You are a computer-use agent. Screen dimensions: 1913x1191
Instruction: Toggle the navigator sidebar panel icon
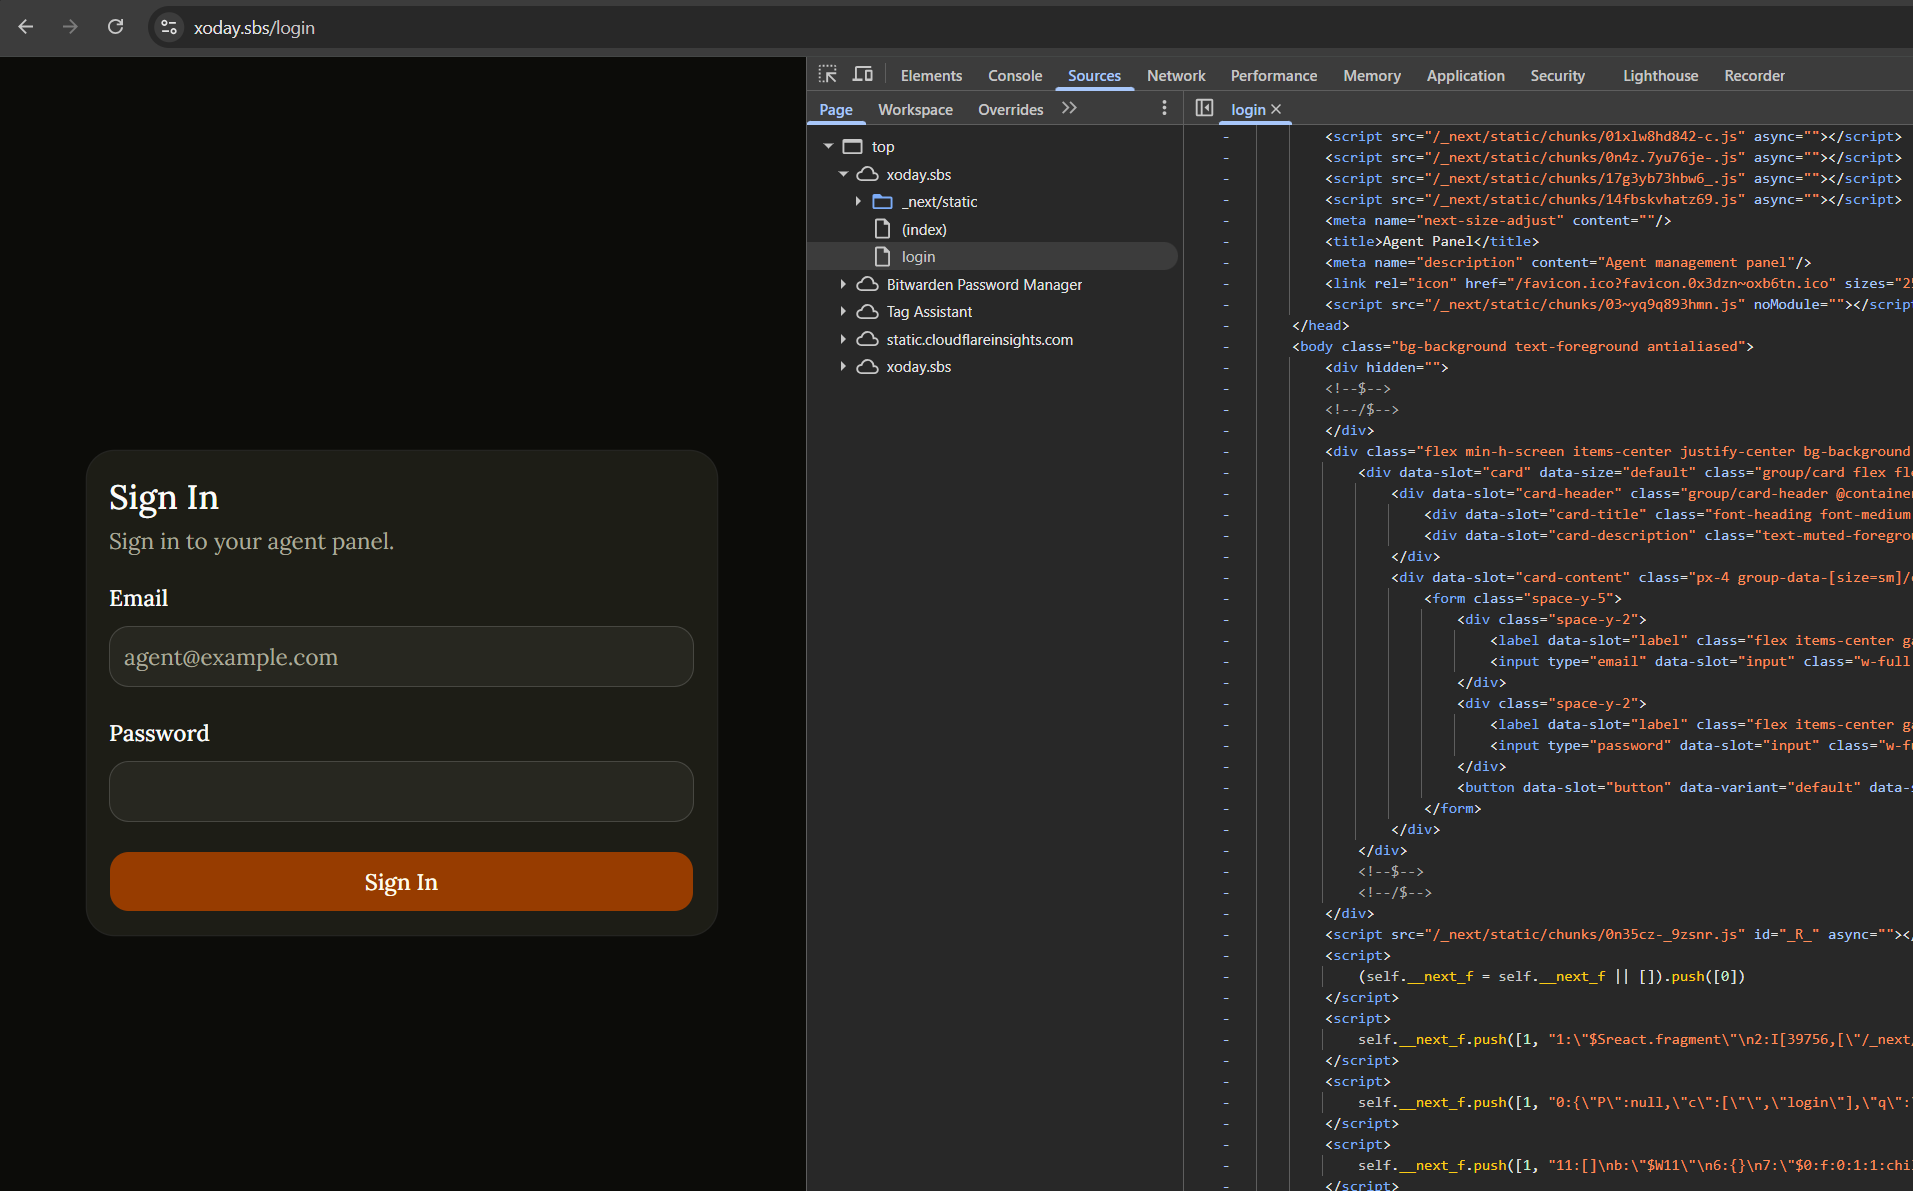pos(1204,108)
